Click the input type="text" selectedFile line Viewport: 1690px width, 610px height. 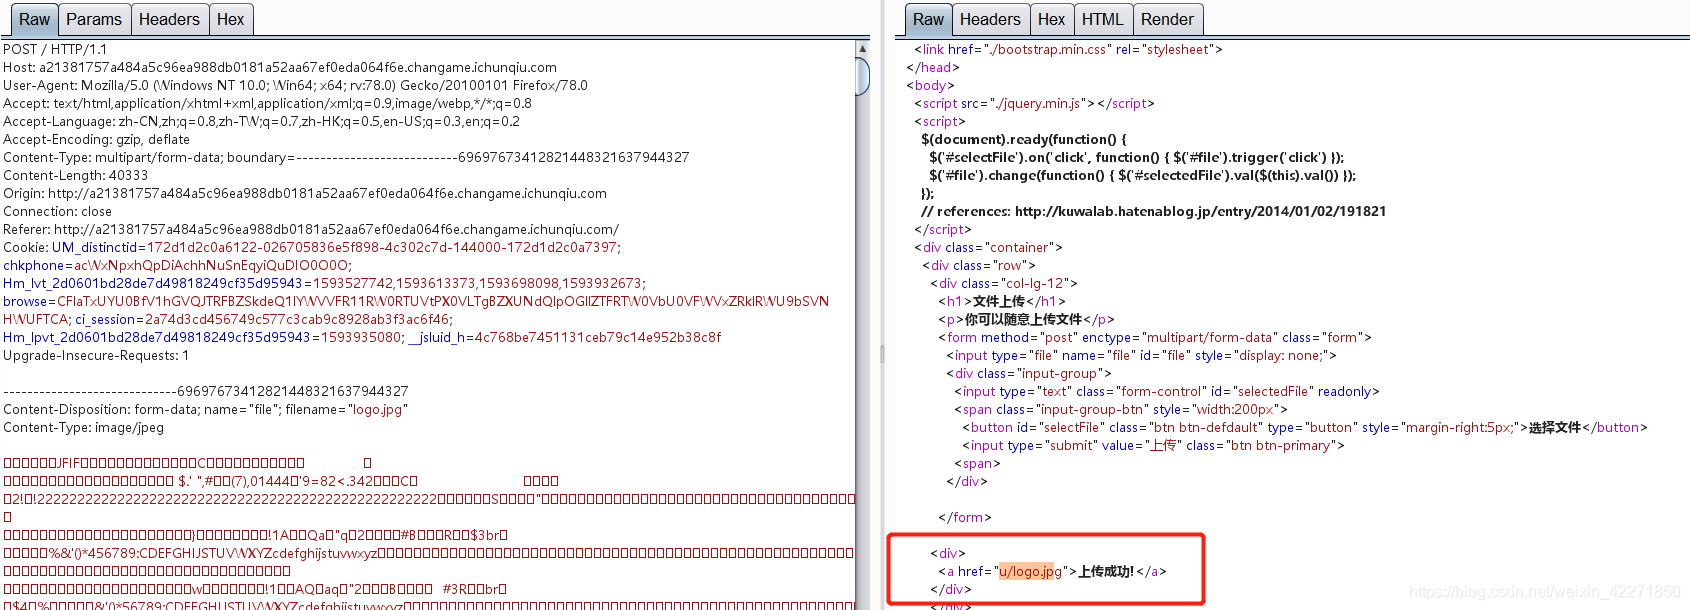(1167, 391)
